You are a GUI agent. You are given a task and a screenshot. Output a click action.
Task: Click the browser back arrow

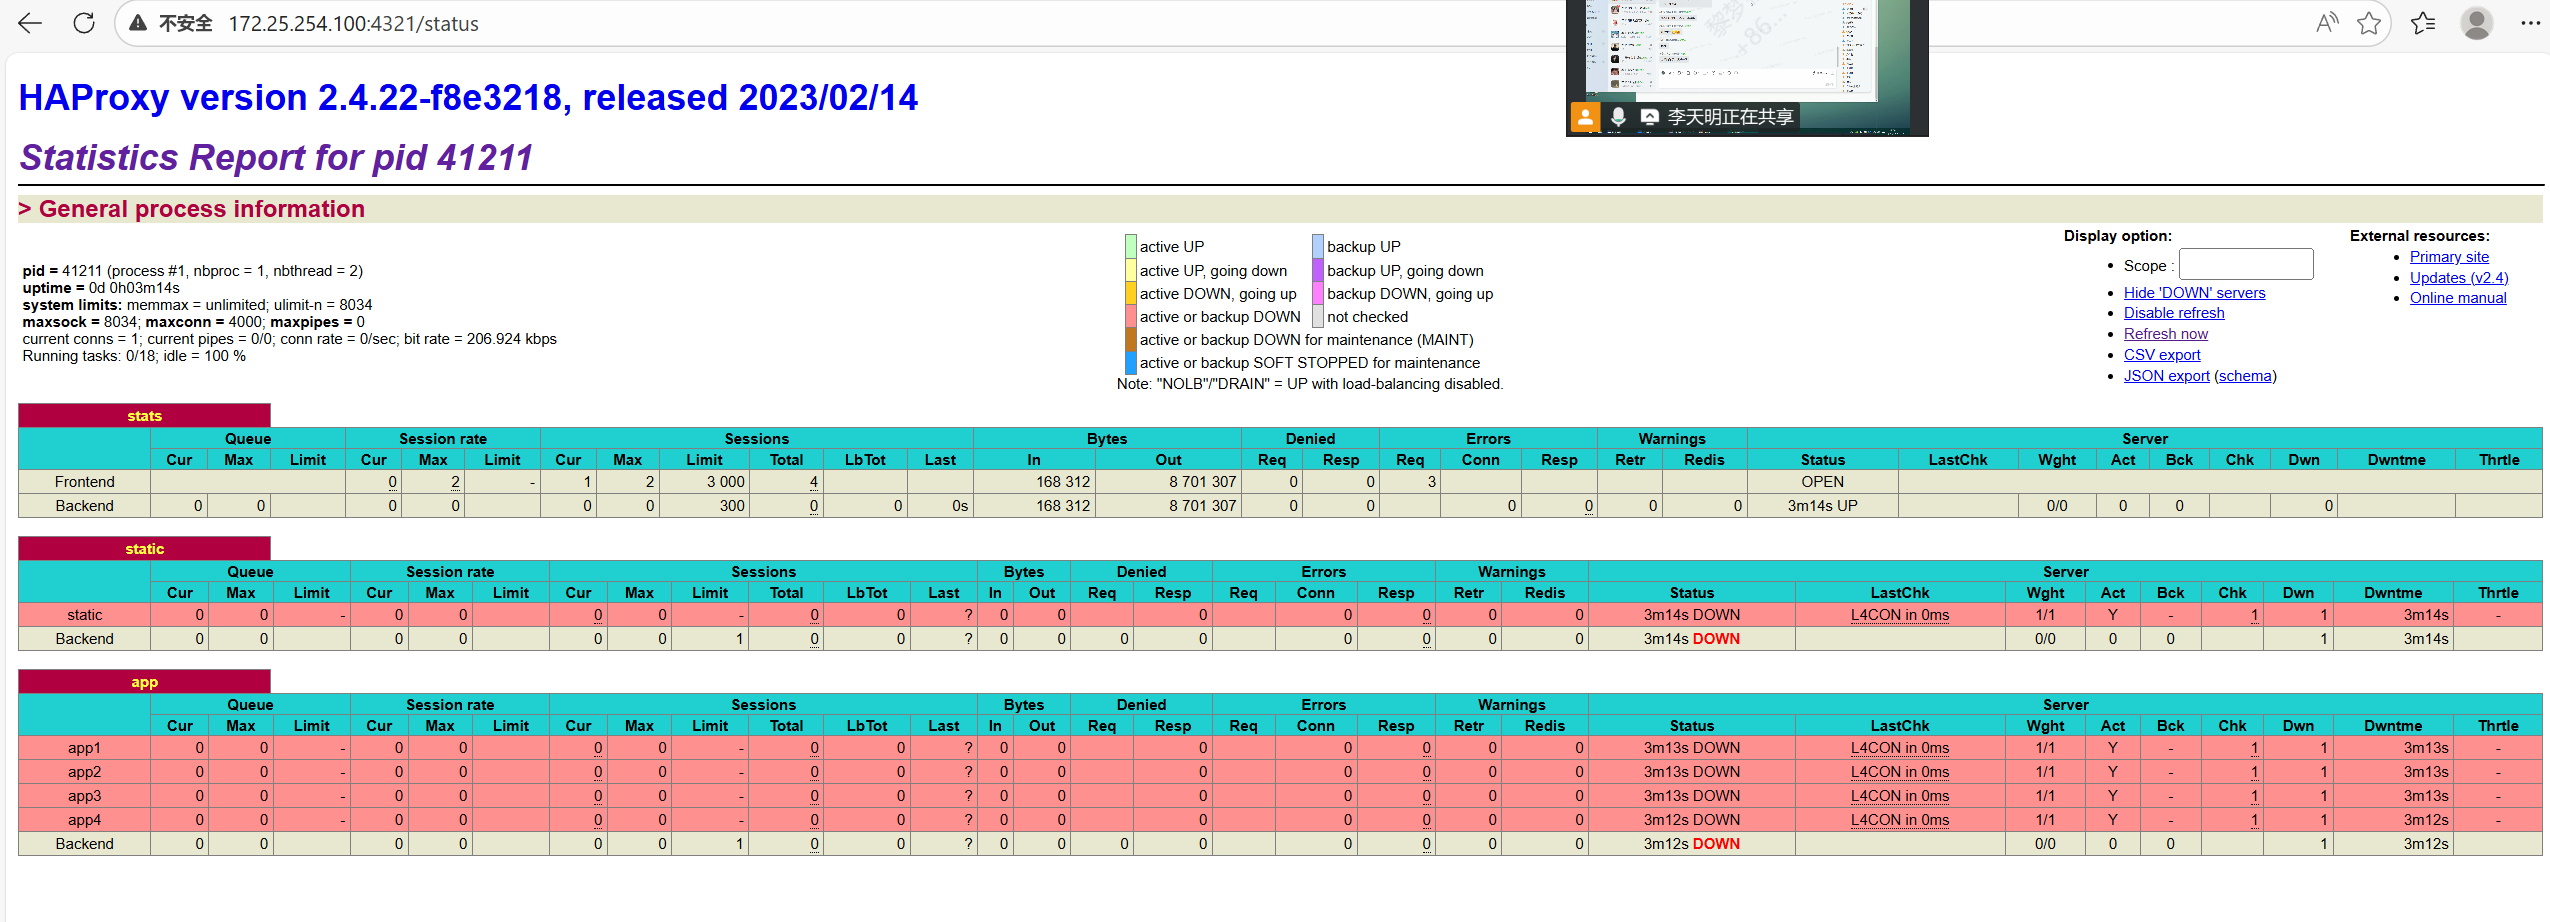(30, 23)
